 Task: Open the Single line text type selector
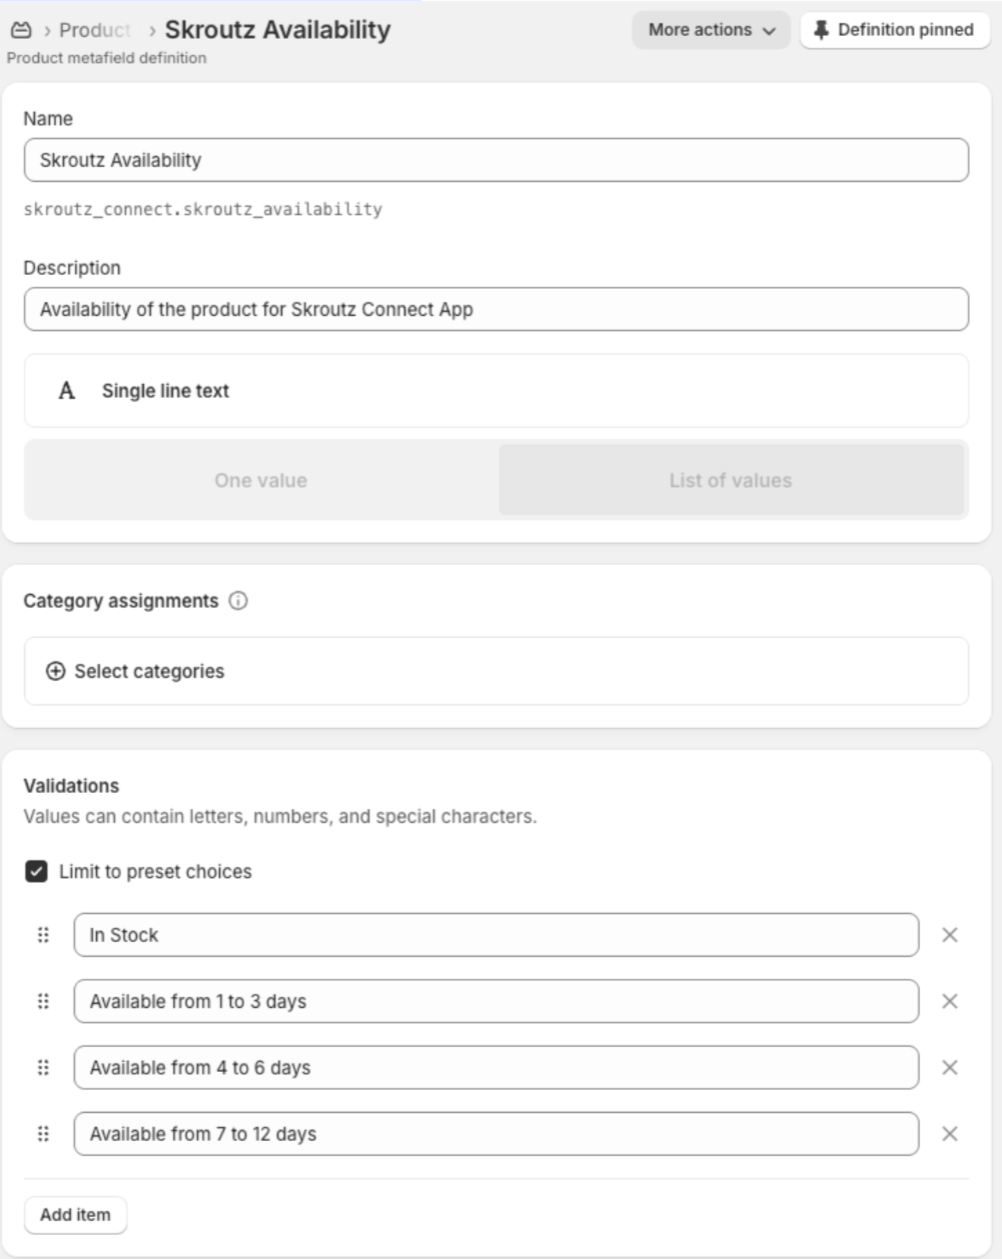point(496,391)
